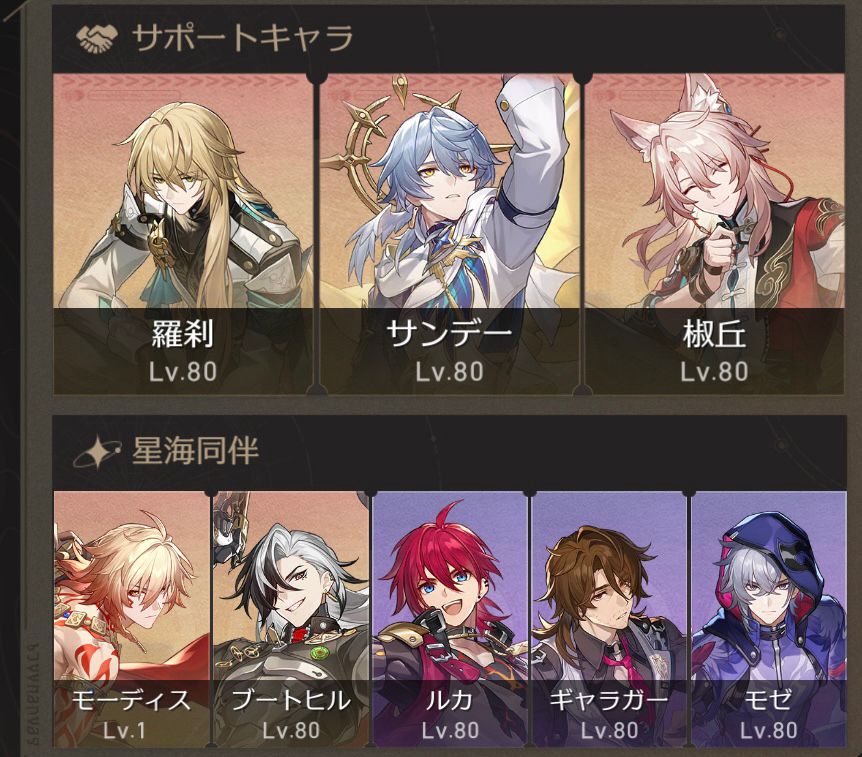Click the handshake icon beside サポートキャラ
Image resolution: width=862 pixels, height=757 pixels.
click(97, 39)
